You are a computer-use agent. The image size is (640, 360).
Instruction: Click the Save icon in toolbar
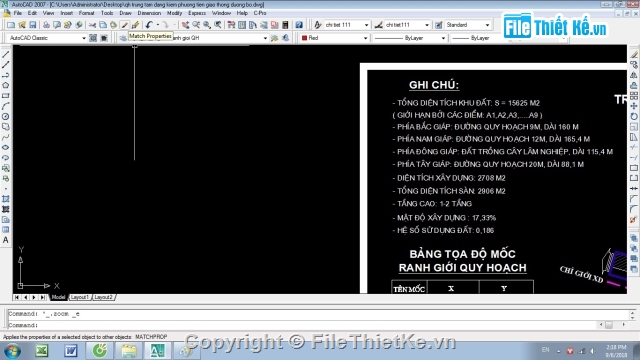coord(33,25)
